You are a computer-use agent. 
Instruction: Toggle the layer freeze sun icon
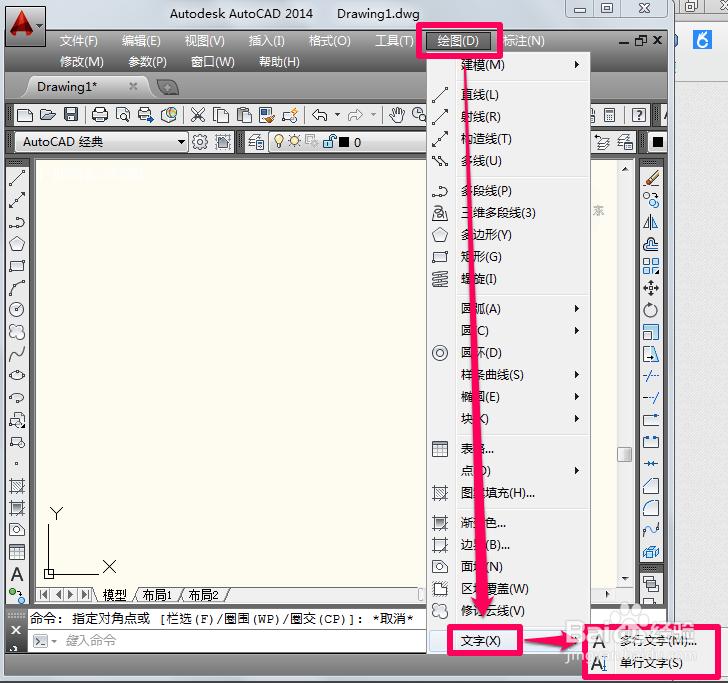(x=294, y=141)
